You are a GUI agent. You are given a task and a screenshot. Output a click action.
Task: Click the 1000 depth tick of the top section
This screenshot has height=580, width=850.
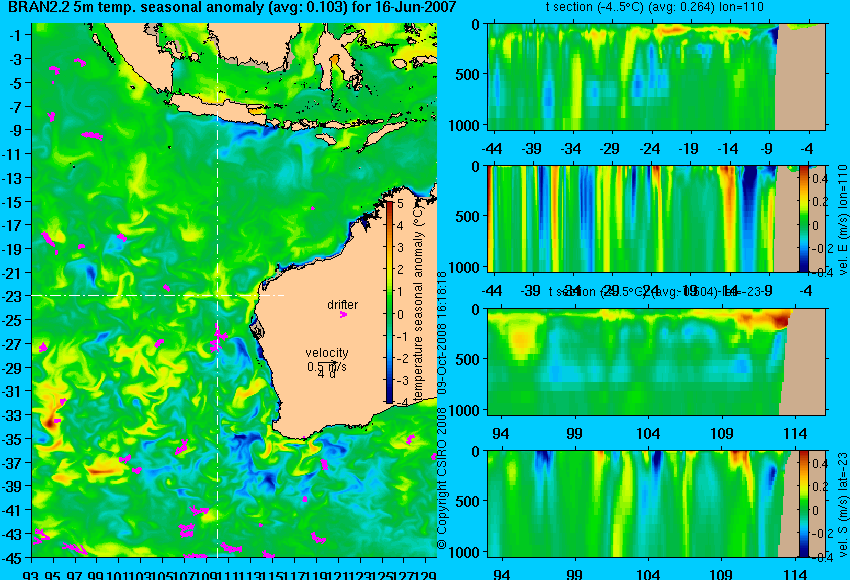click(465, 125)
